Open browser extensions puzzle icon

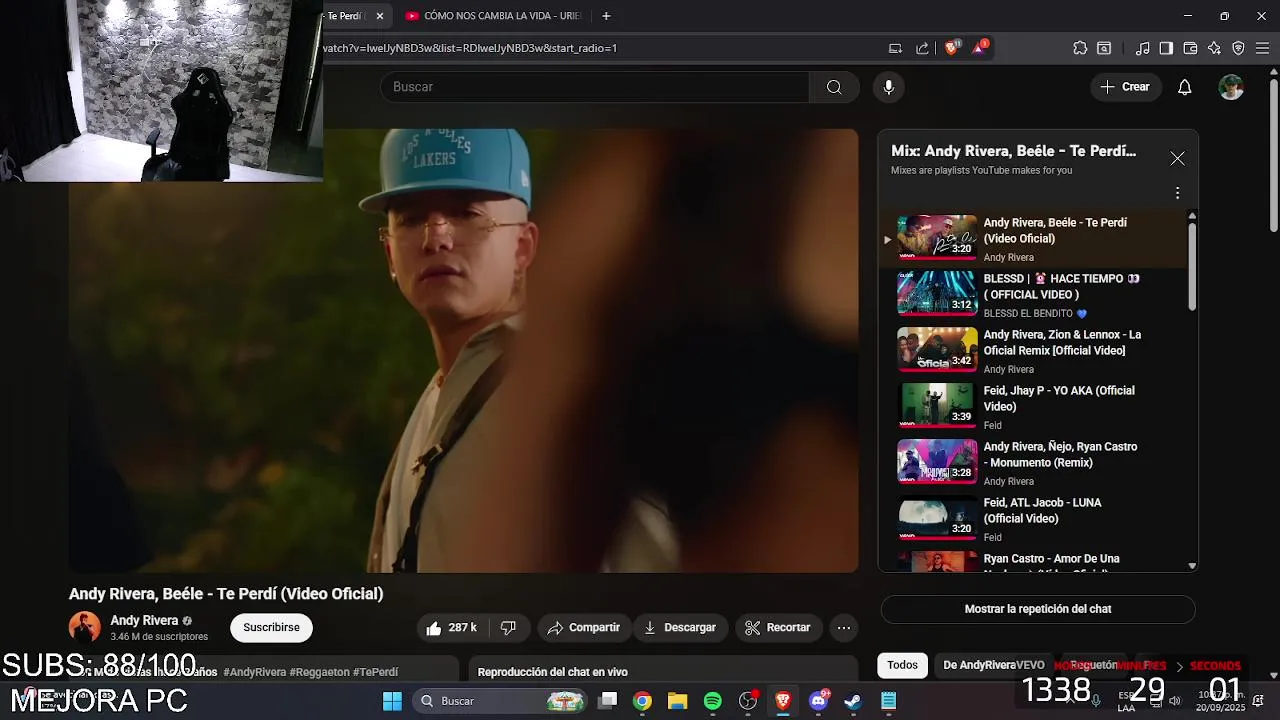(1080, 48)
